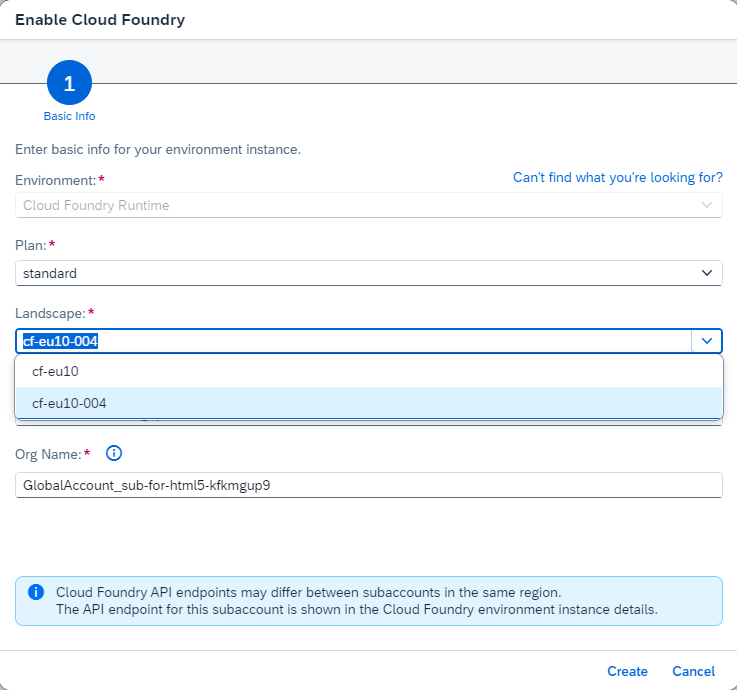Screen dimensions: 737x690
Task: Click the step 1 wizard circle
Action: click(x=70, y=83)
